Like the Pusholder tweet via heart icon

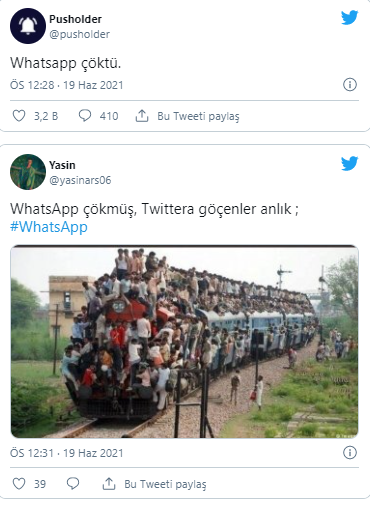pyautogui.click(x=19, y=116)
